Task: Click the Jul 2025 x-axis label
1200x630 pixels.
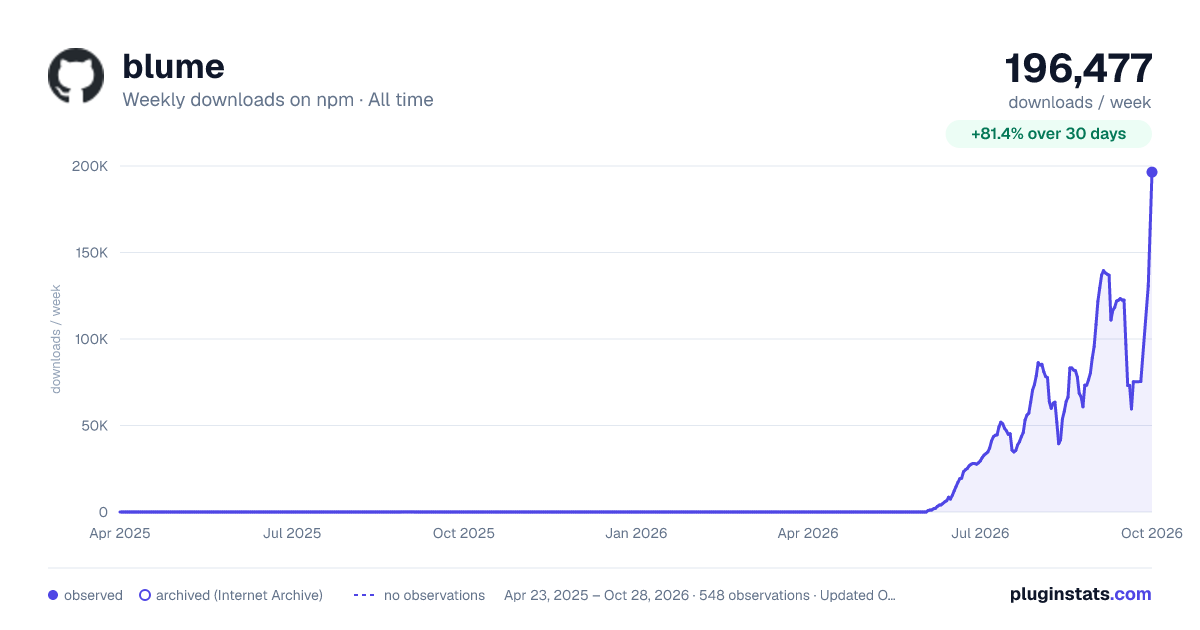Action: click(292, 533)
